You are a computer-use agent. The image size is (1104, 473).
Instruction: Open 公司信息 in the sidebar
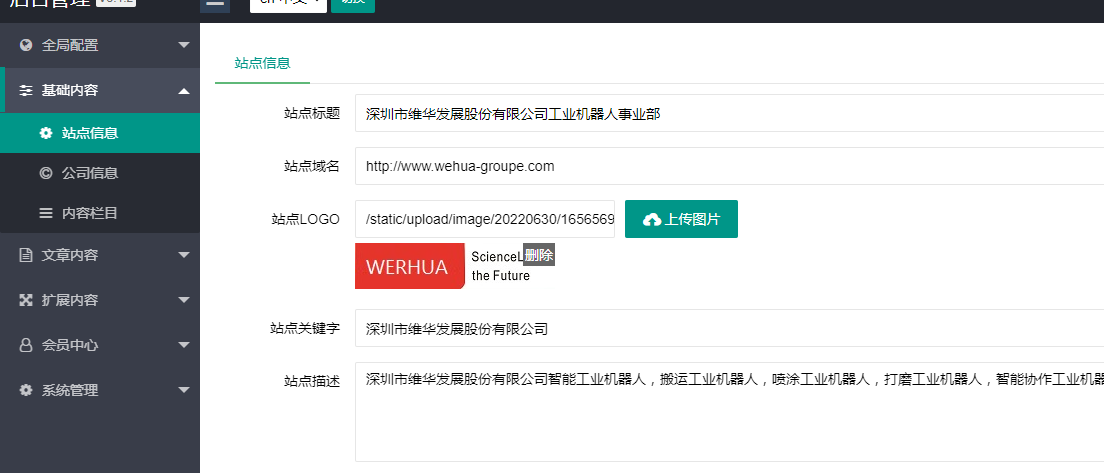(x=90, y=173)
